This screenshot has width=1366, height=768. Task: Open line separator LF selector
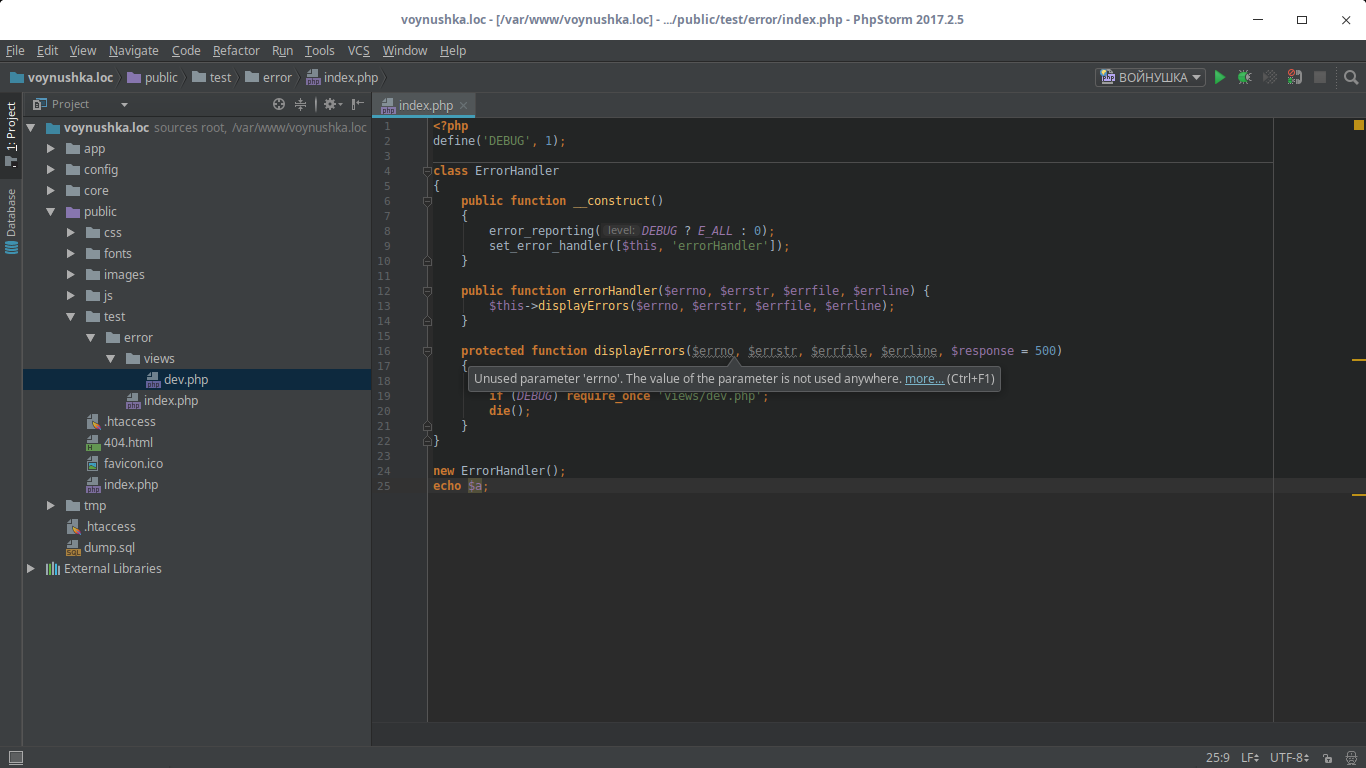pos(1250,758)
